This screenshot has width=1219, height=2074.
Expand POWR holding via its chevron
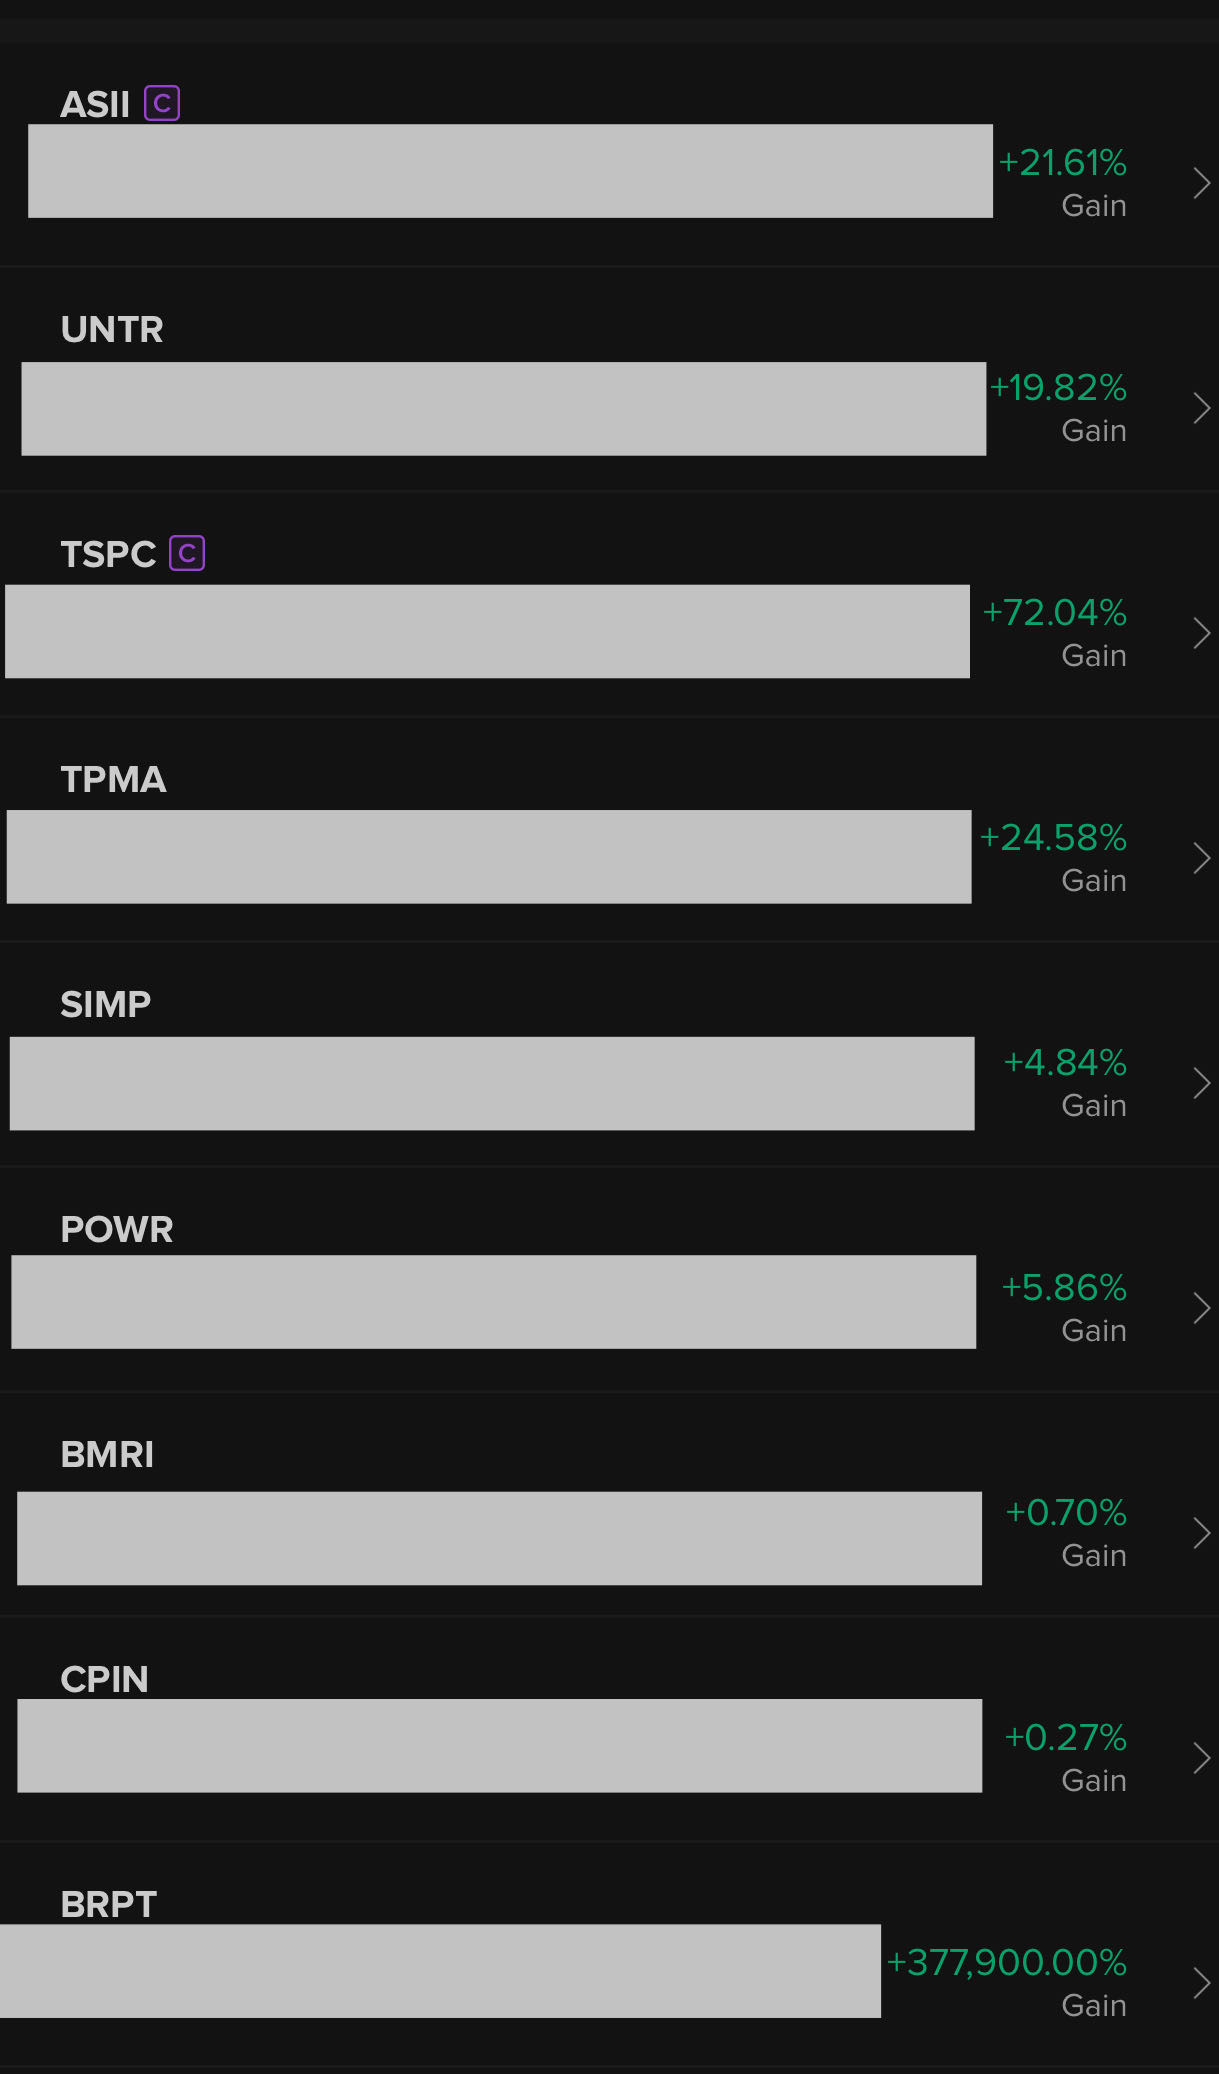(1201, 1308)
